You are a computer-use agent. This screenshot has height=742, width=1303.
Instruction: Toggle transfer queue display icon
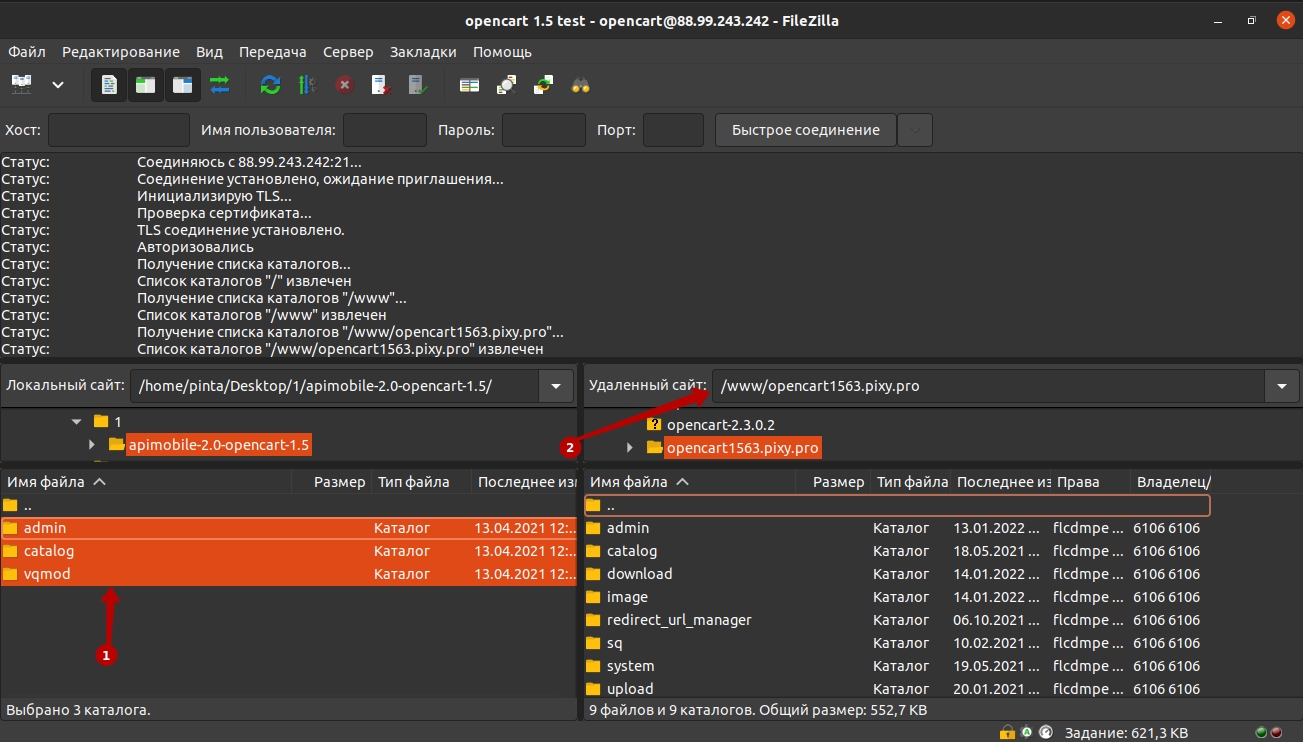(x=219, y=85)
